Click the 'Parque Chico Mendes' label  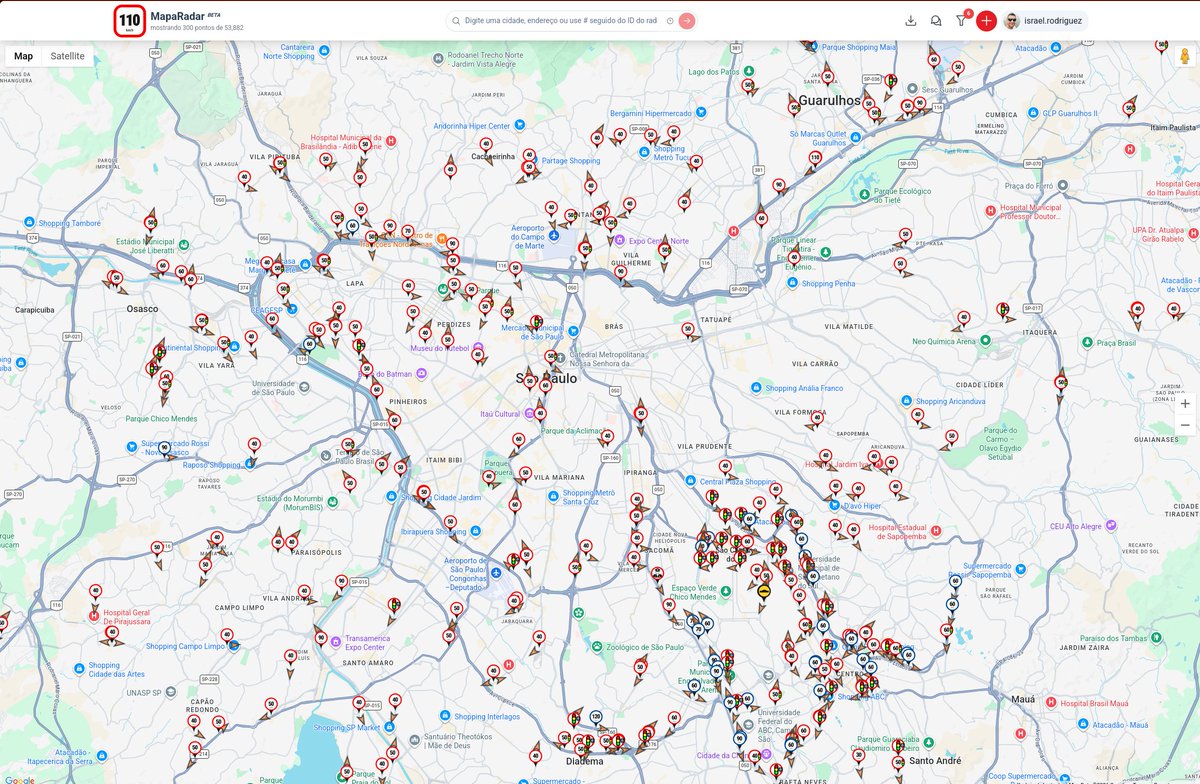click(161, 418)
